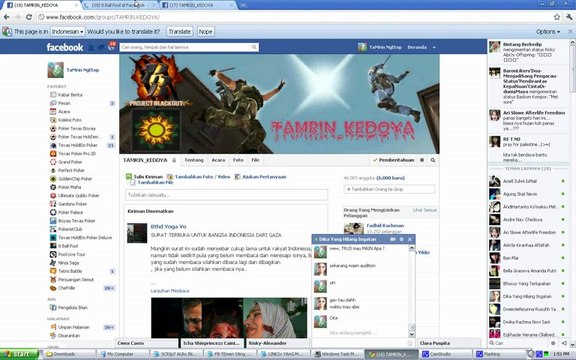Viewport: 576px width, 360px height.
Task: Reload the page with refresh icon
Action: point(29,17)
